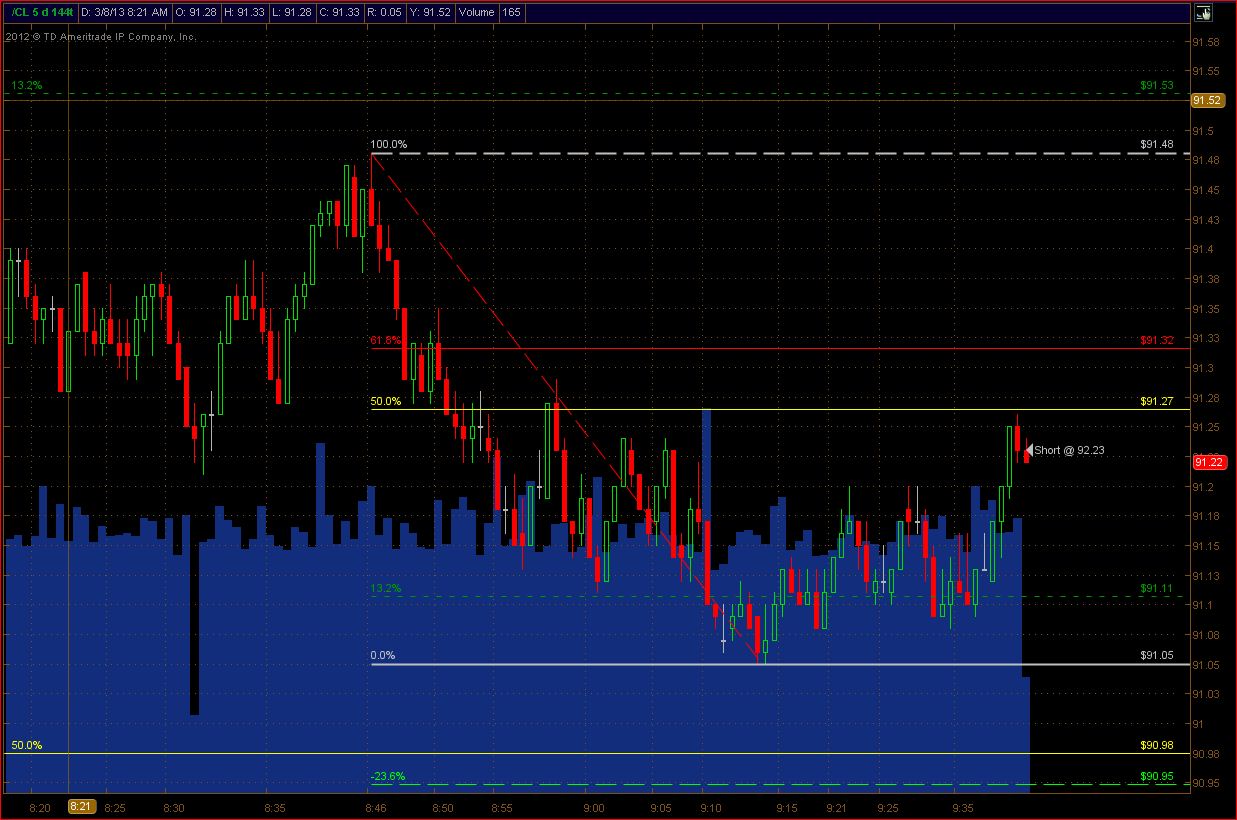The image size is (1237, 820).
Task: Click the 8:46 time axis label
Action: click(376, 806)
